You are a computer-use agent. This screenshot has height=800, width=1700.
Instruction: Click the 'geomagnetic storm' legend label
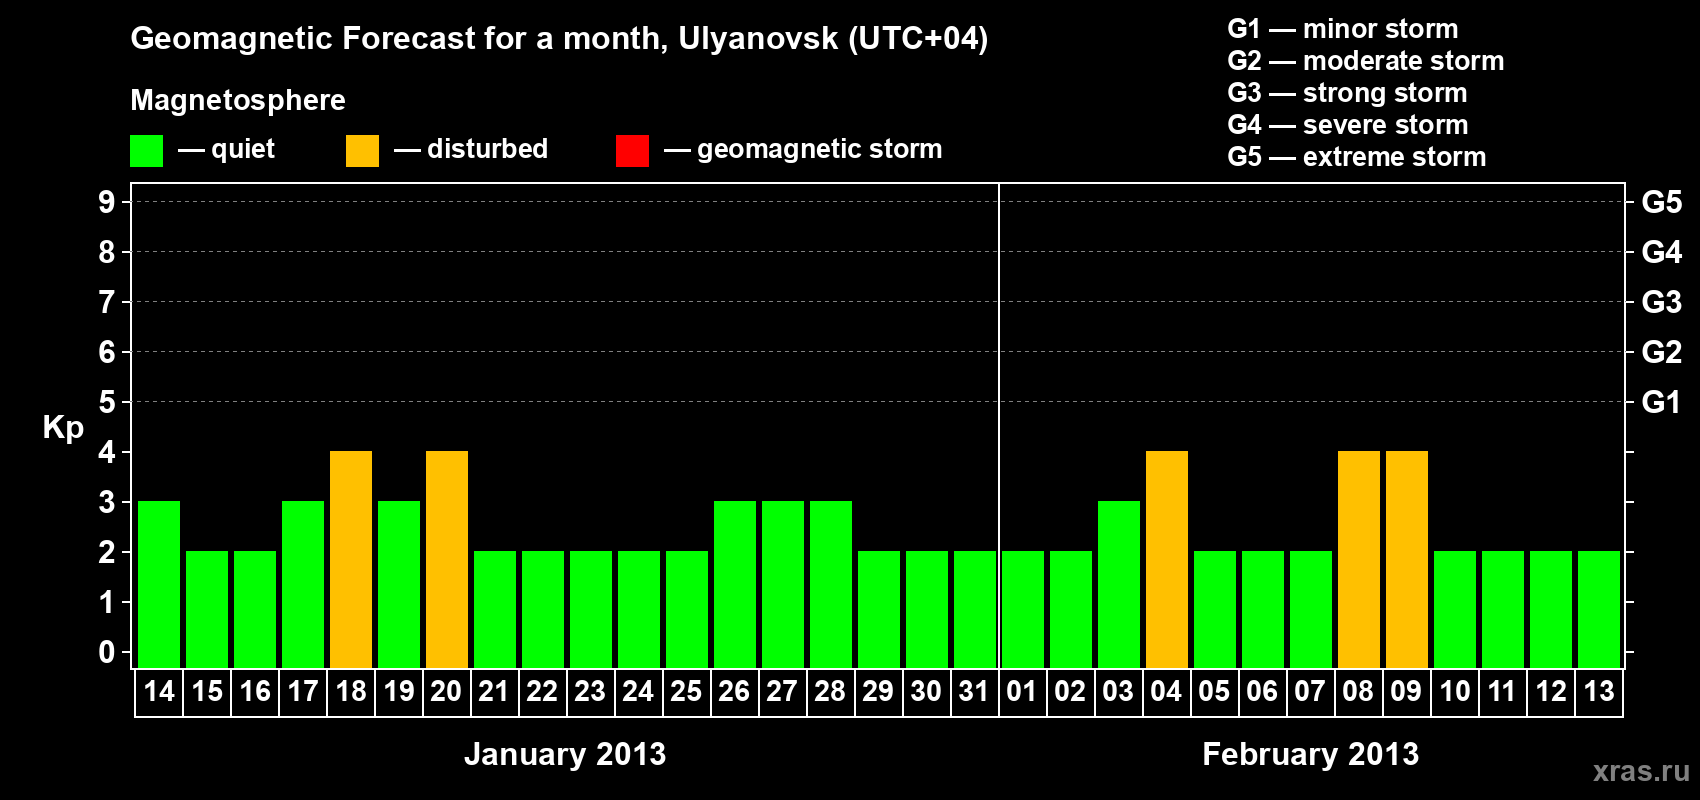pyautogui.click(x=820, y=150)
